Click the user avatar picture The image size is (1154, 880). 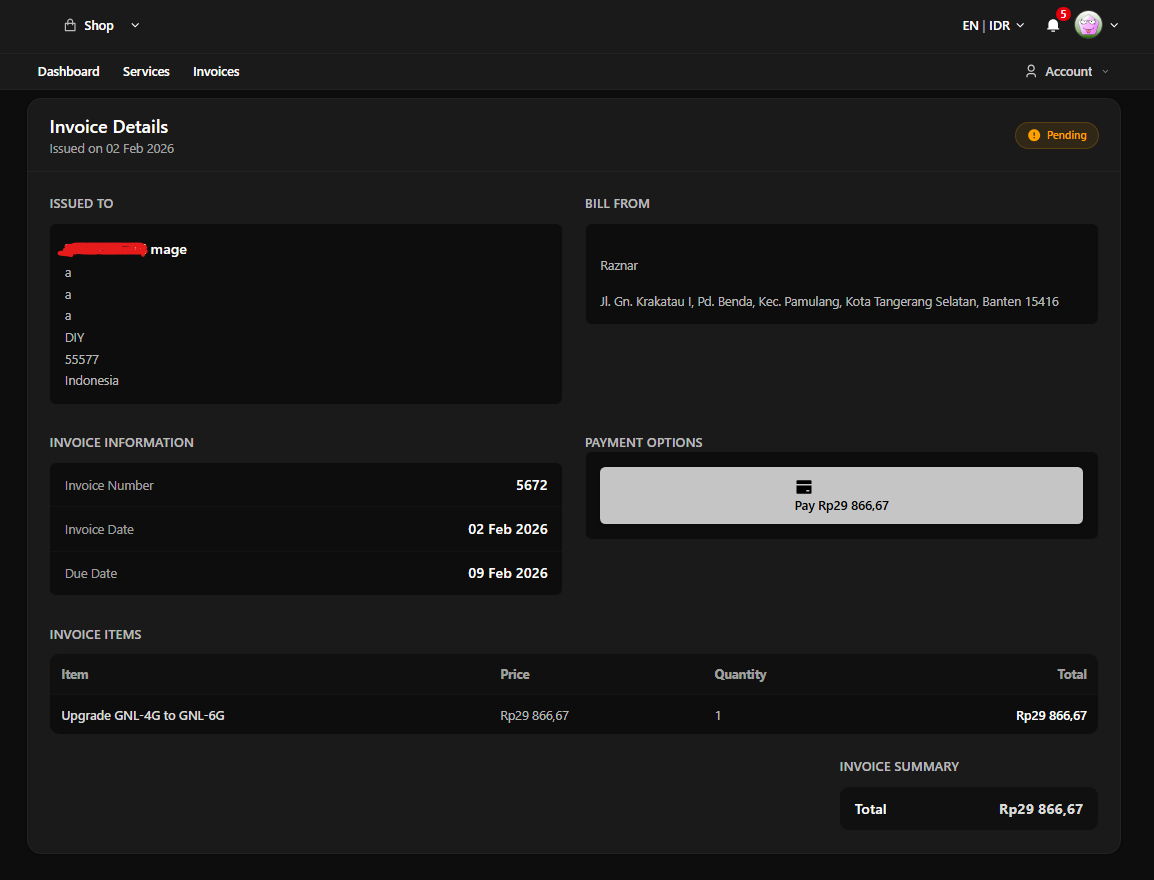[1088, 25]
